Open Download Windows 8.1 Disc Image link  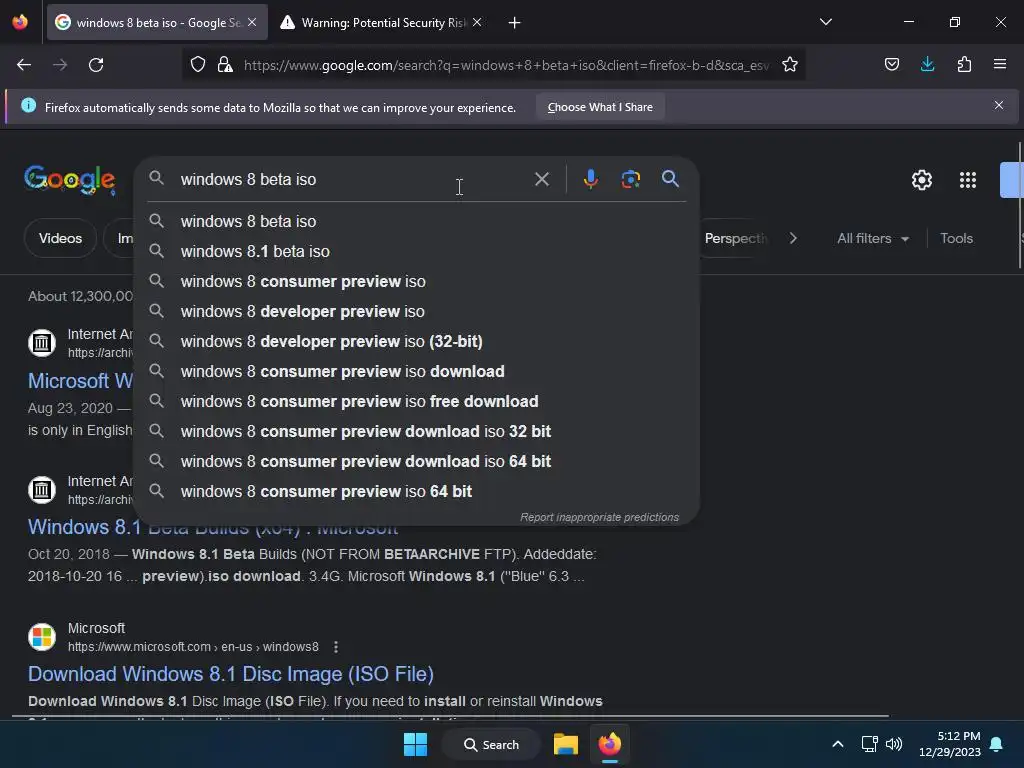tap(231, 673)
